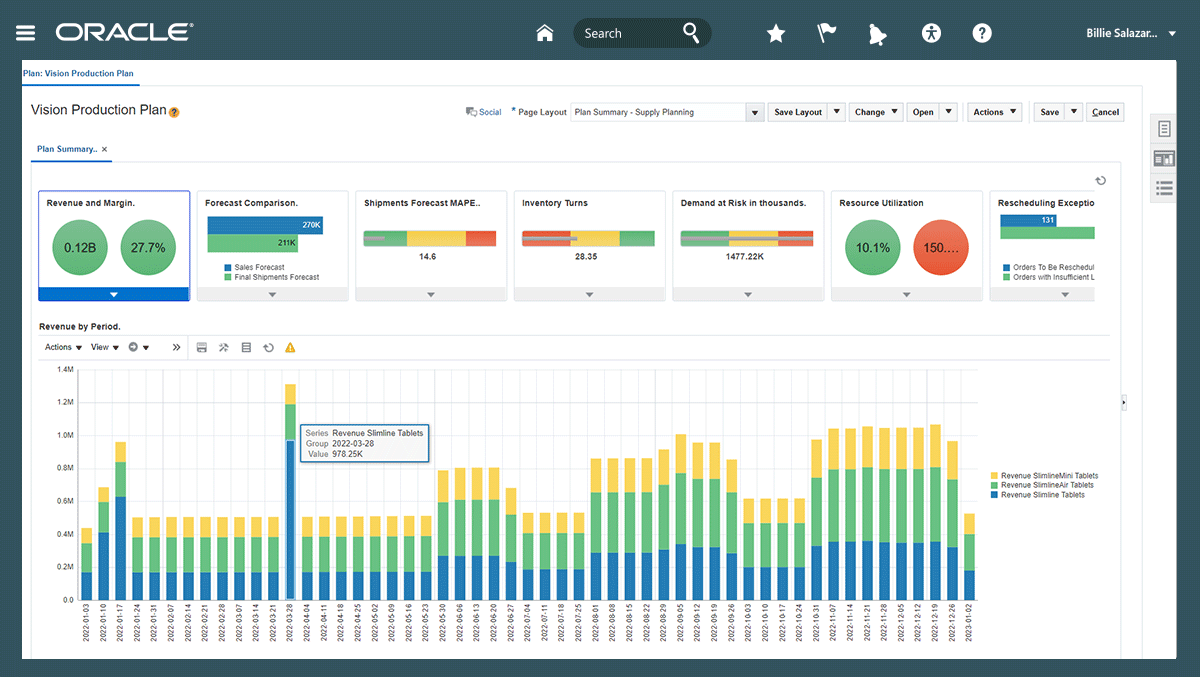Toggle Revenue SlimlineAir Tablets legend series
The width and height of the screenshot is (1200, 677).
coord(1046,485)
